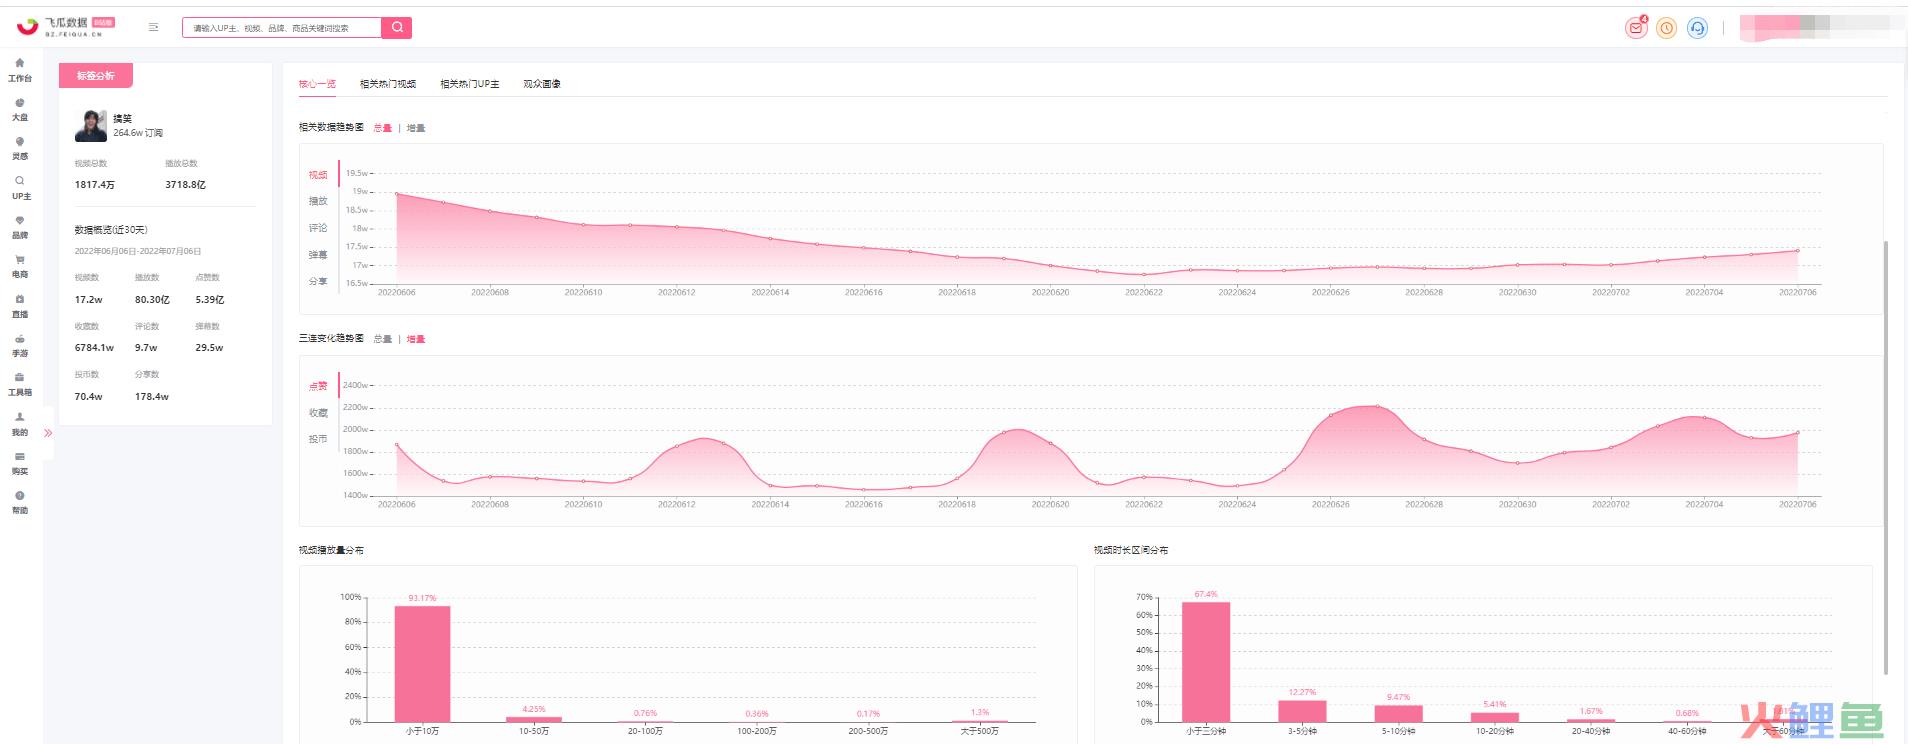Select 增量 for 相关数据趋势图
Viewport: 1908px width, 744px height.
(x=416, y=128)
